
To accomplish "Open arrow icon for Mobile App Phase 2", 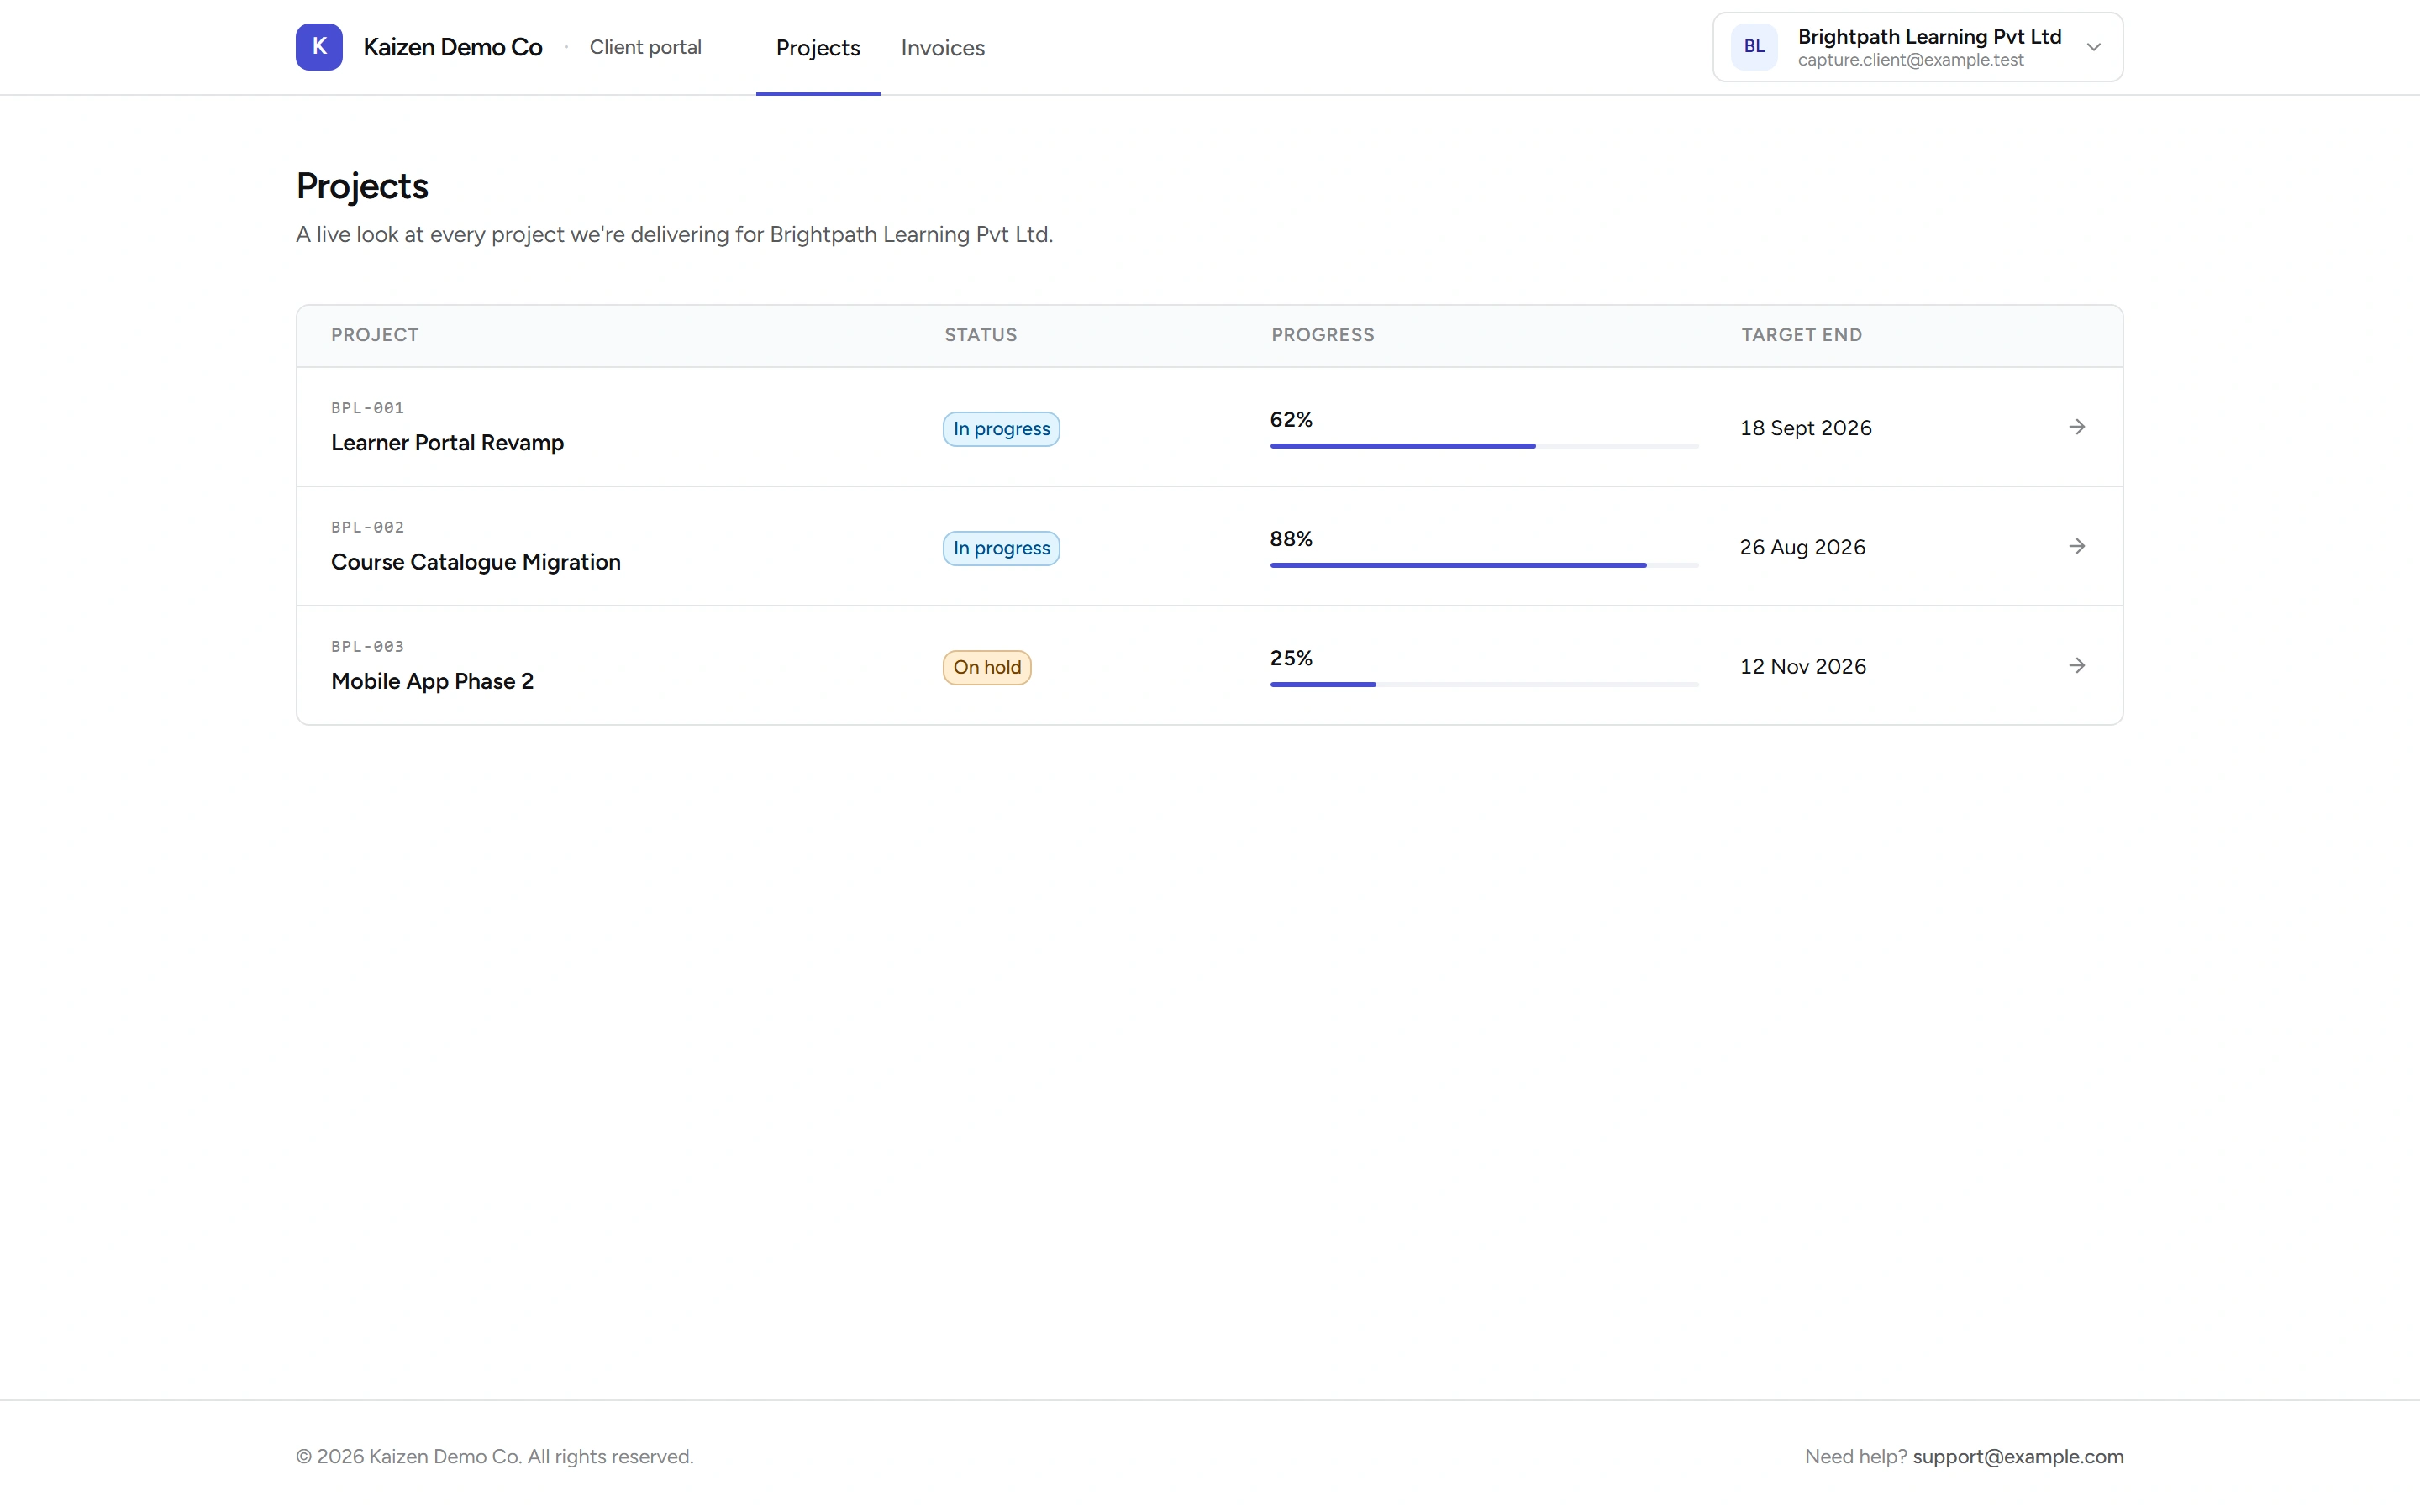I will [x=2077, y=665].
